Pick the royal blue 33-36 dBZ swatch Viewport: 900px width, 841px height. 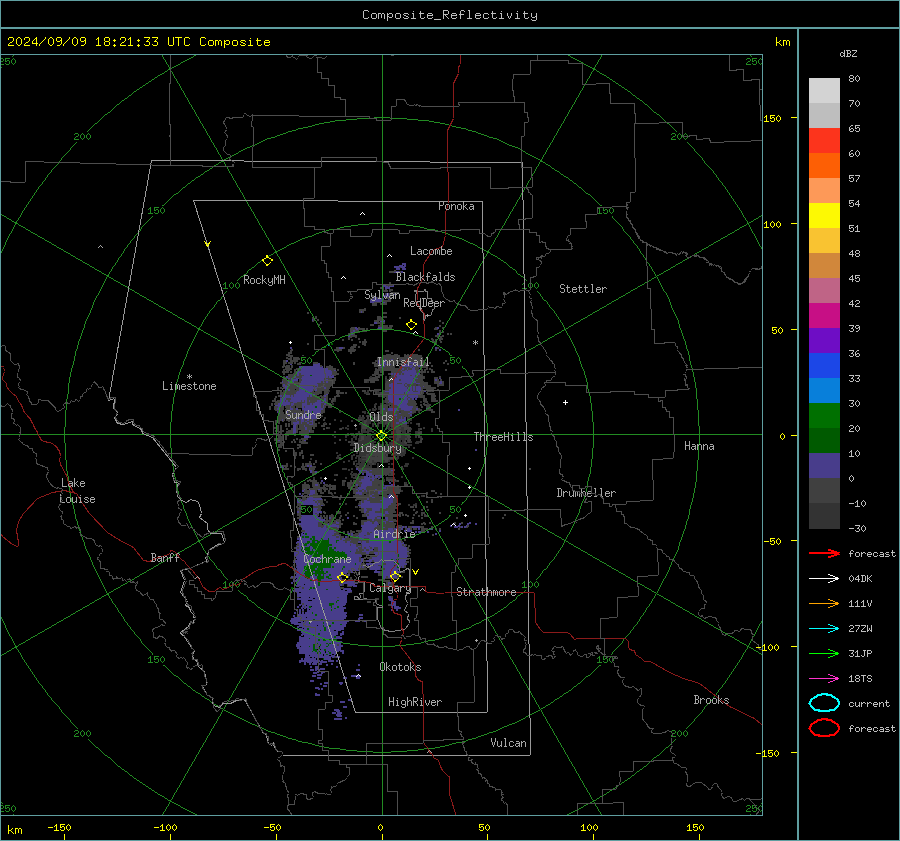coord(824,366)
